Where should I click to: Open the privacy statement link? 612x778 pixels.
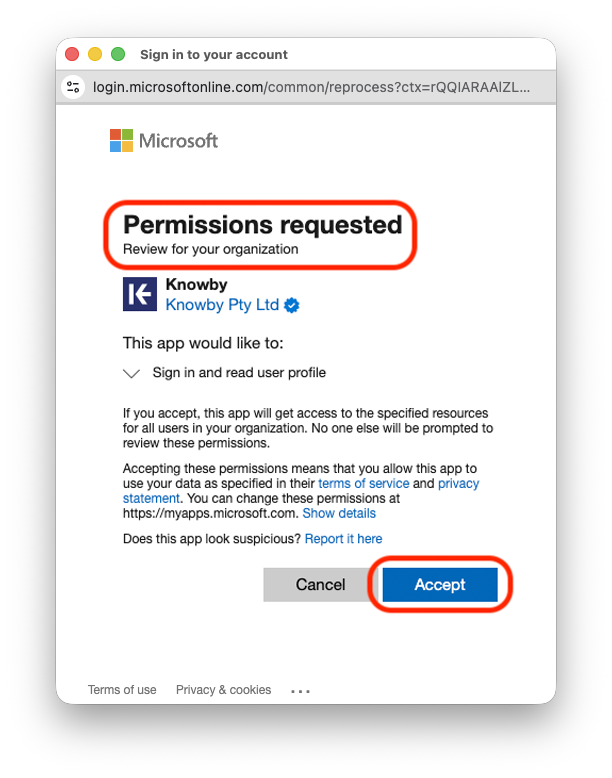tap(458, 483)
